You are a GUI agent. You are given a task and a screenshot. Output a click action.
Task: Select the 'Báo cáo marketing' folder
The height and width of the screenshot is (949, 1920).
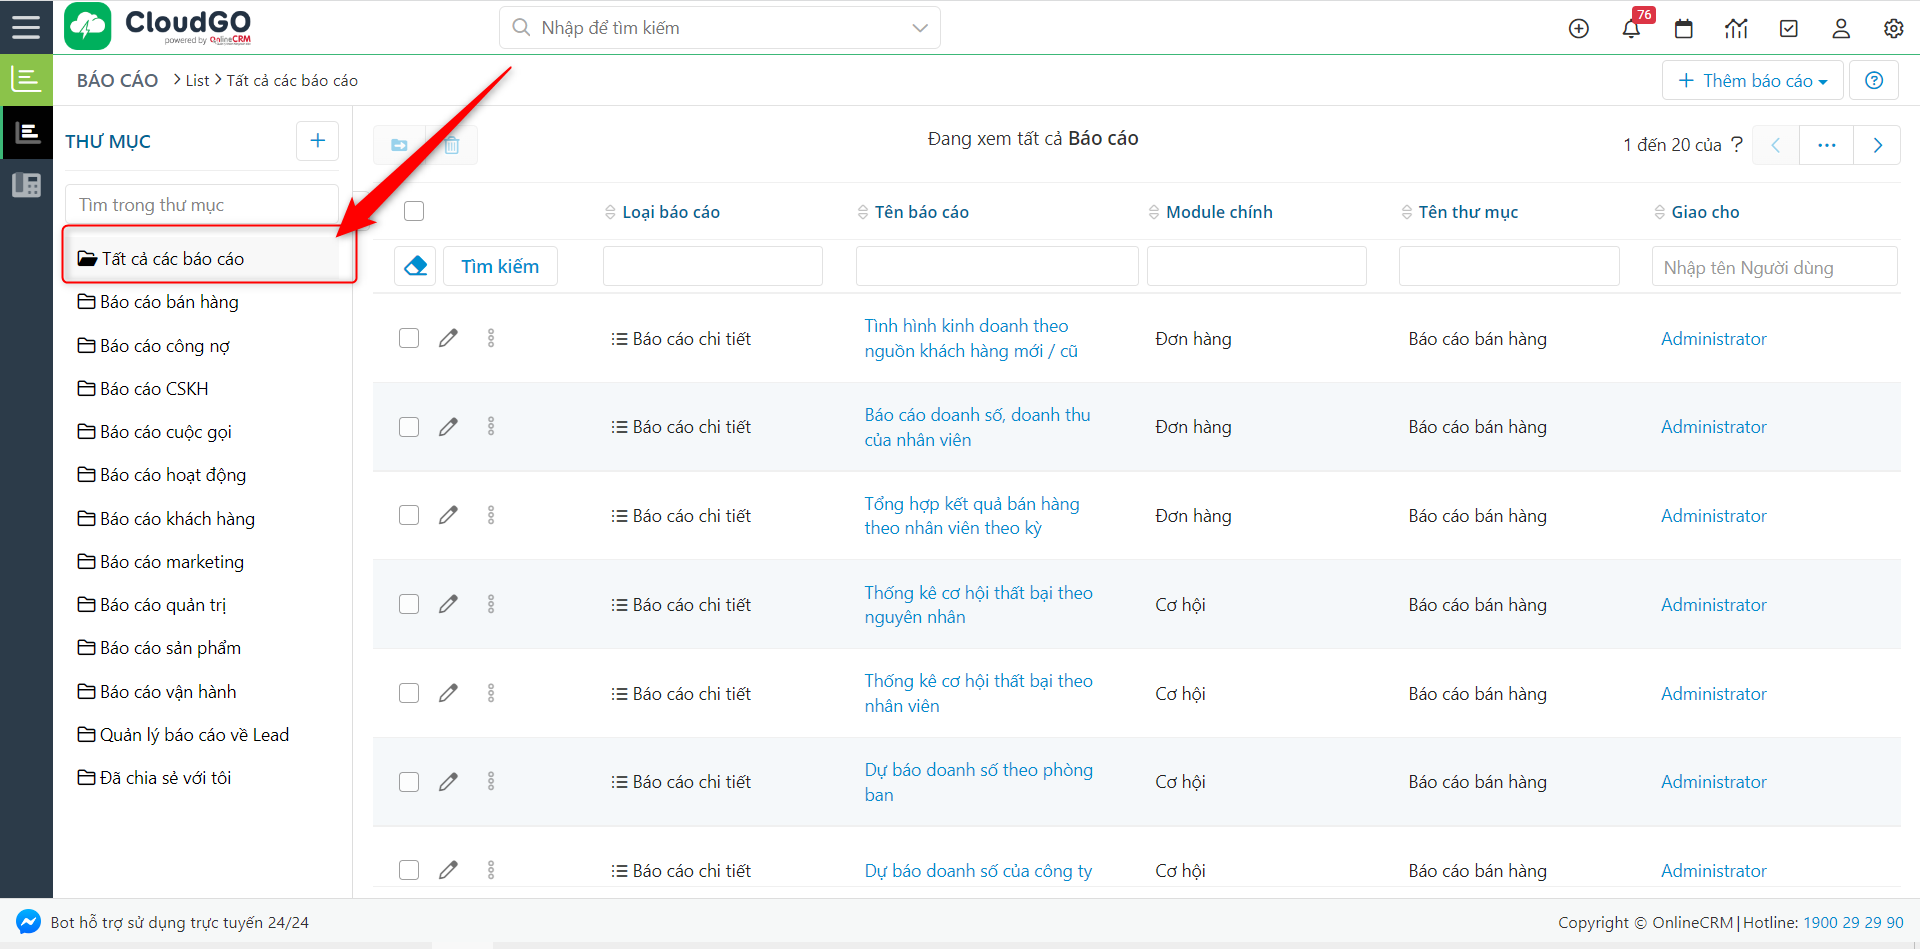(x=171, y=562)
